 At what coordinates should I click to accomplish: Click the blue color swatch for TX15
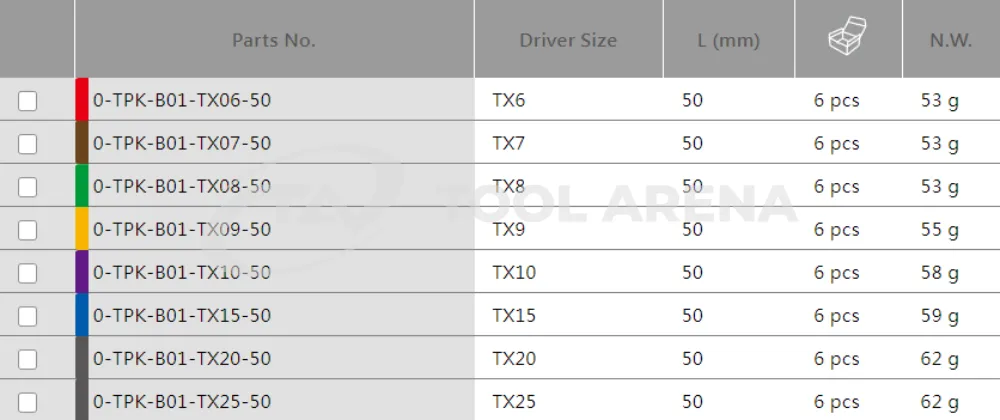[82, 315]
